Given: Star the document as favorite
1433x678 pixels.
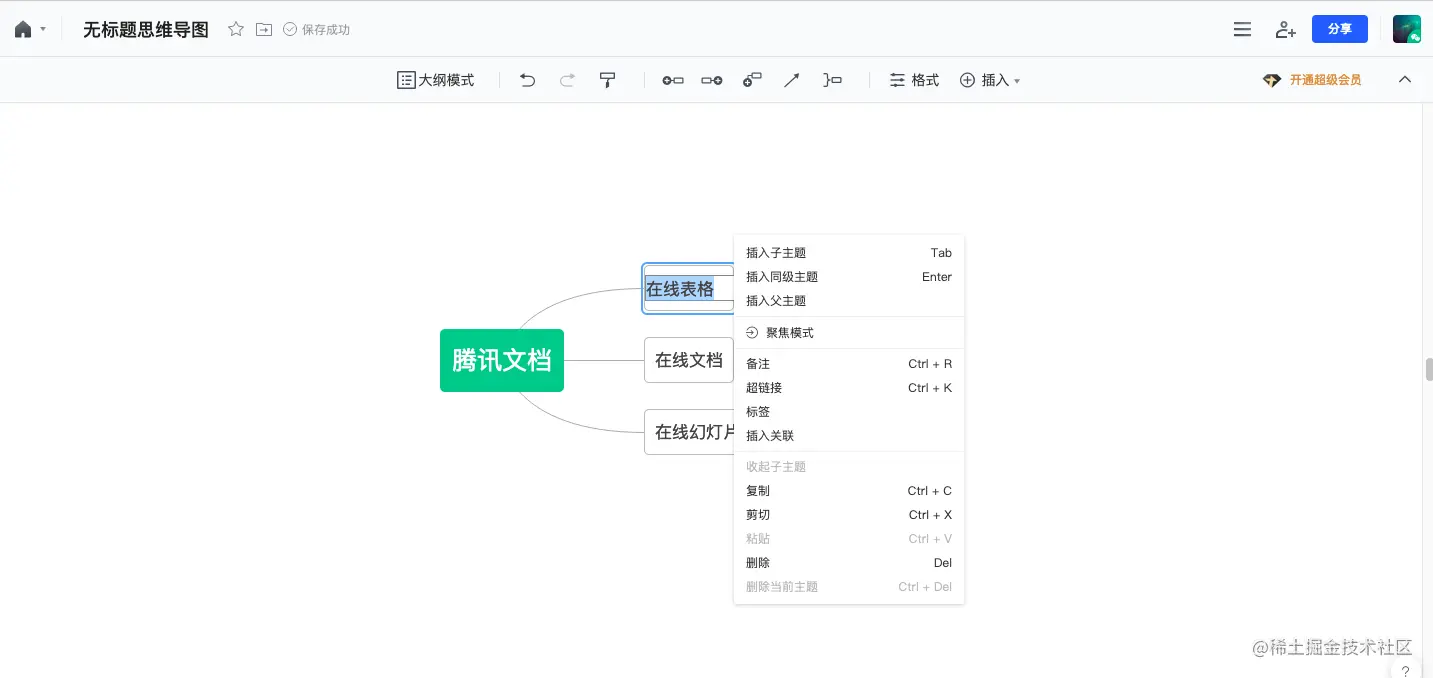Looking at the screenshot, I should 236,29.
